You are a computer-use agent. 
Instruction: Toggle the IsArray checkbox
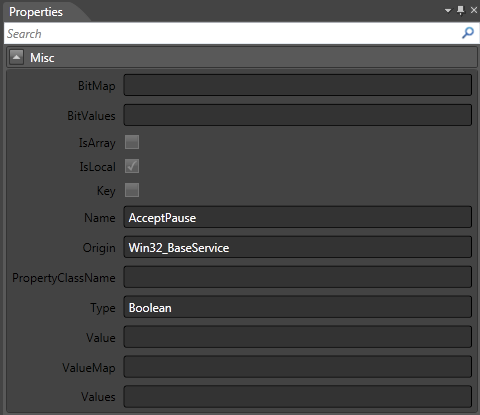[132, 142]
